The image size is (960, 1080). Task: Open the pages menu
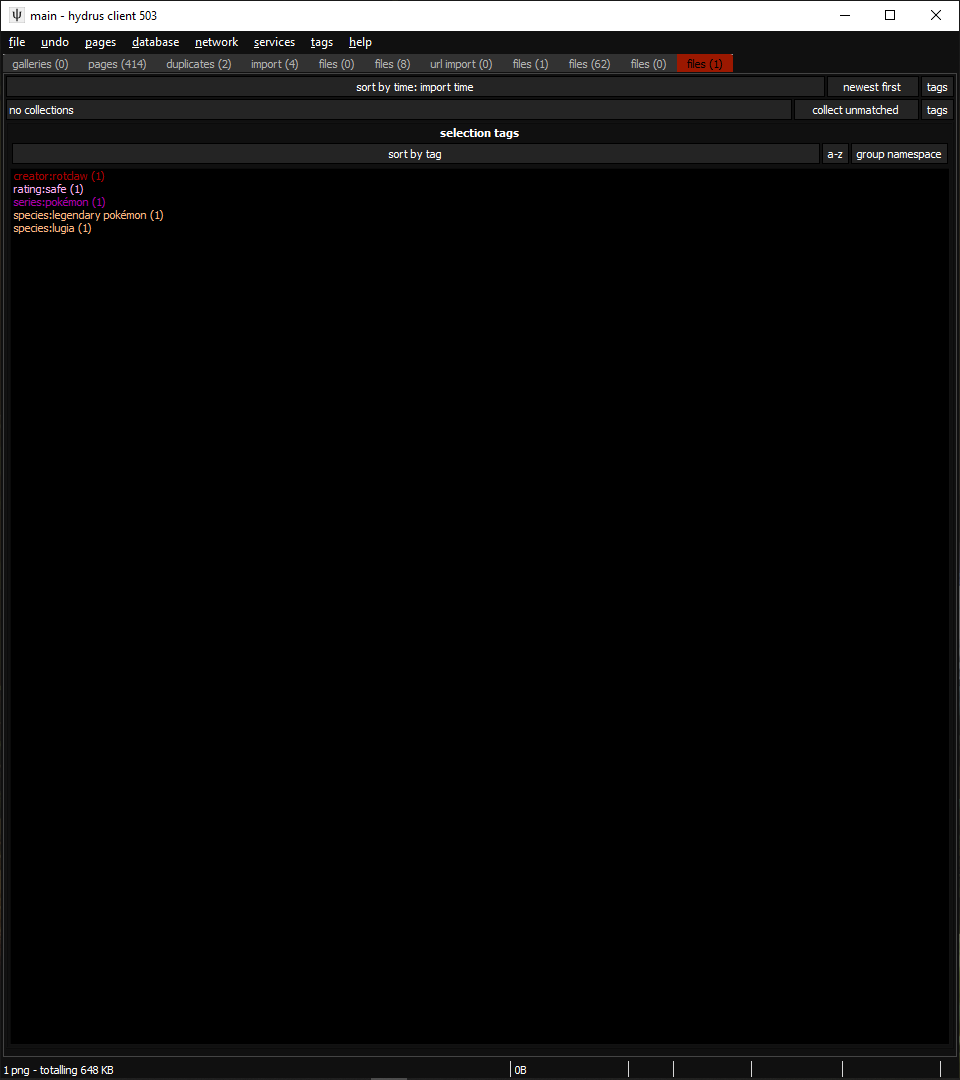point(100,42)
